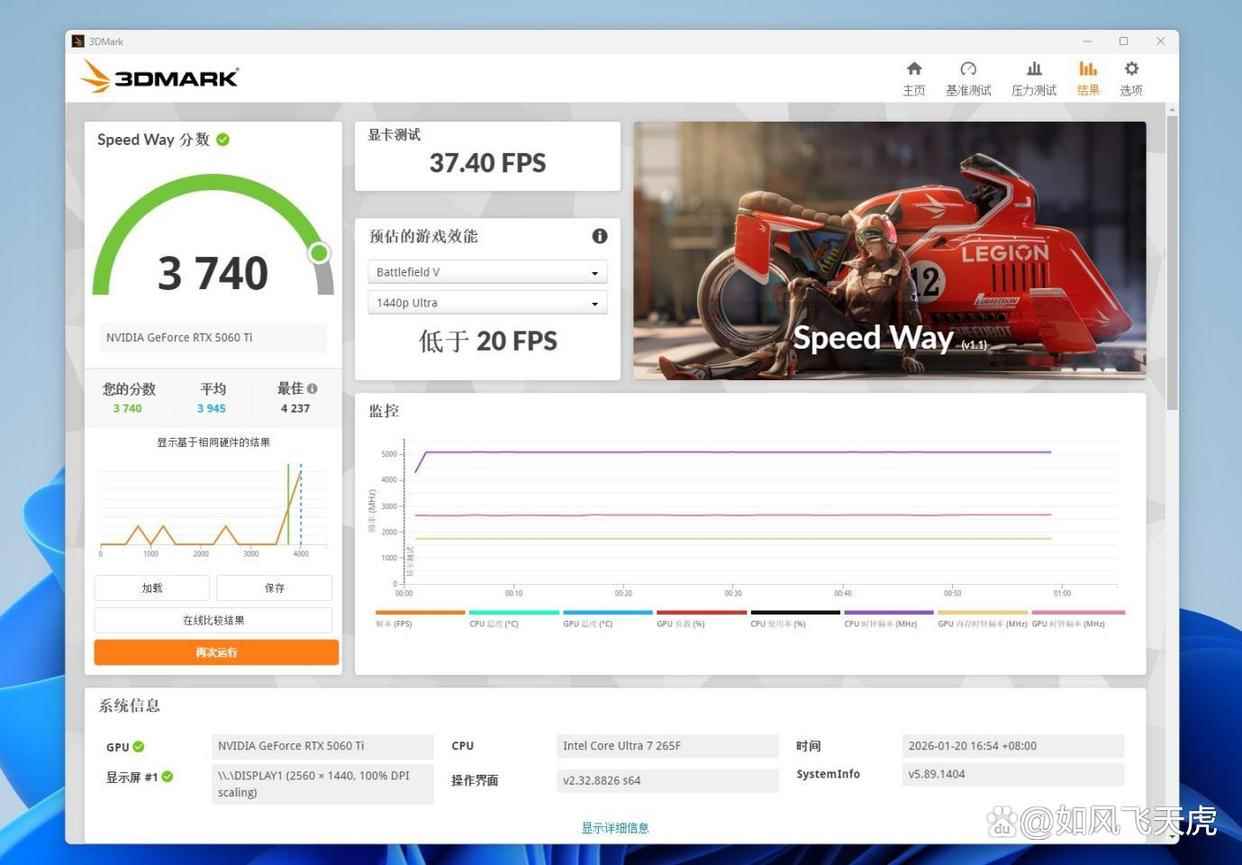This screenshot has width=1242, height=865.
Task: Click the 37.40 FPS graphics test value
Action: [488, 163]
